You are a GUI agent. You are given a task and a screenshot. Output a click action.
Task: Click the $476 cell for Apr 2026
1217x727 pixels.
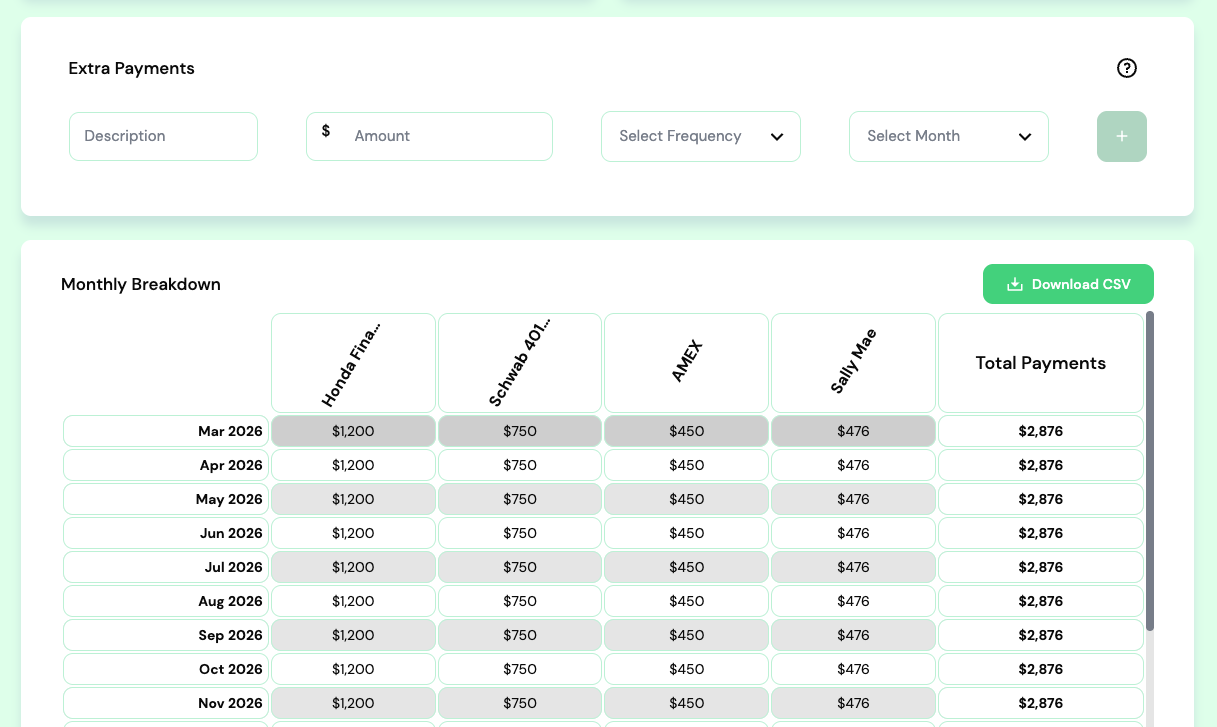click(853, 465)
